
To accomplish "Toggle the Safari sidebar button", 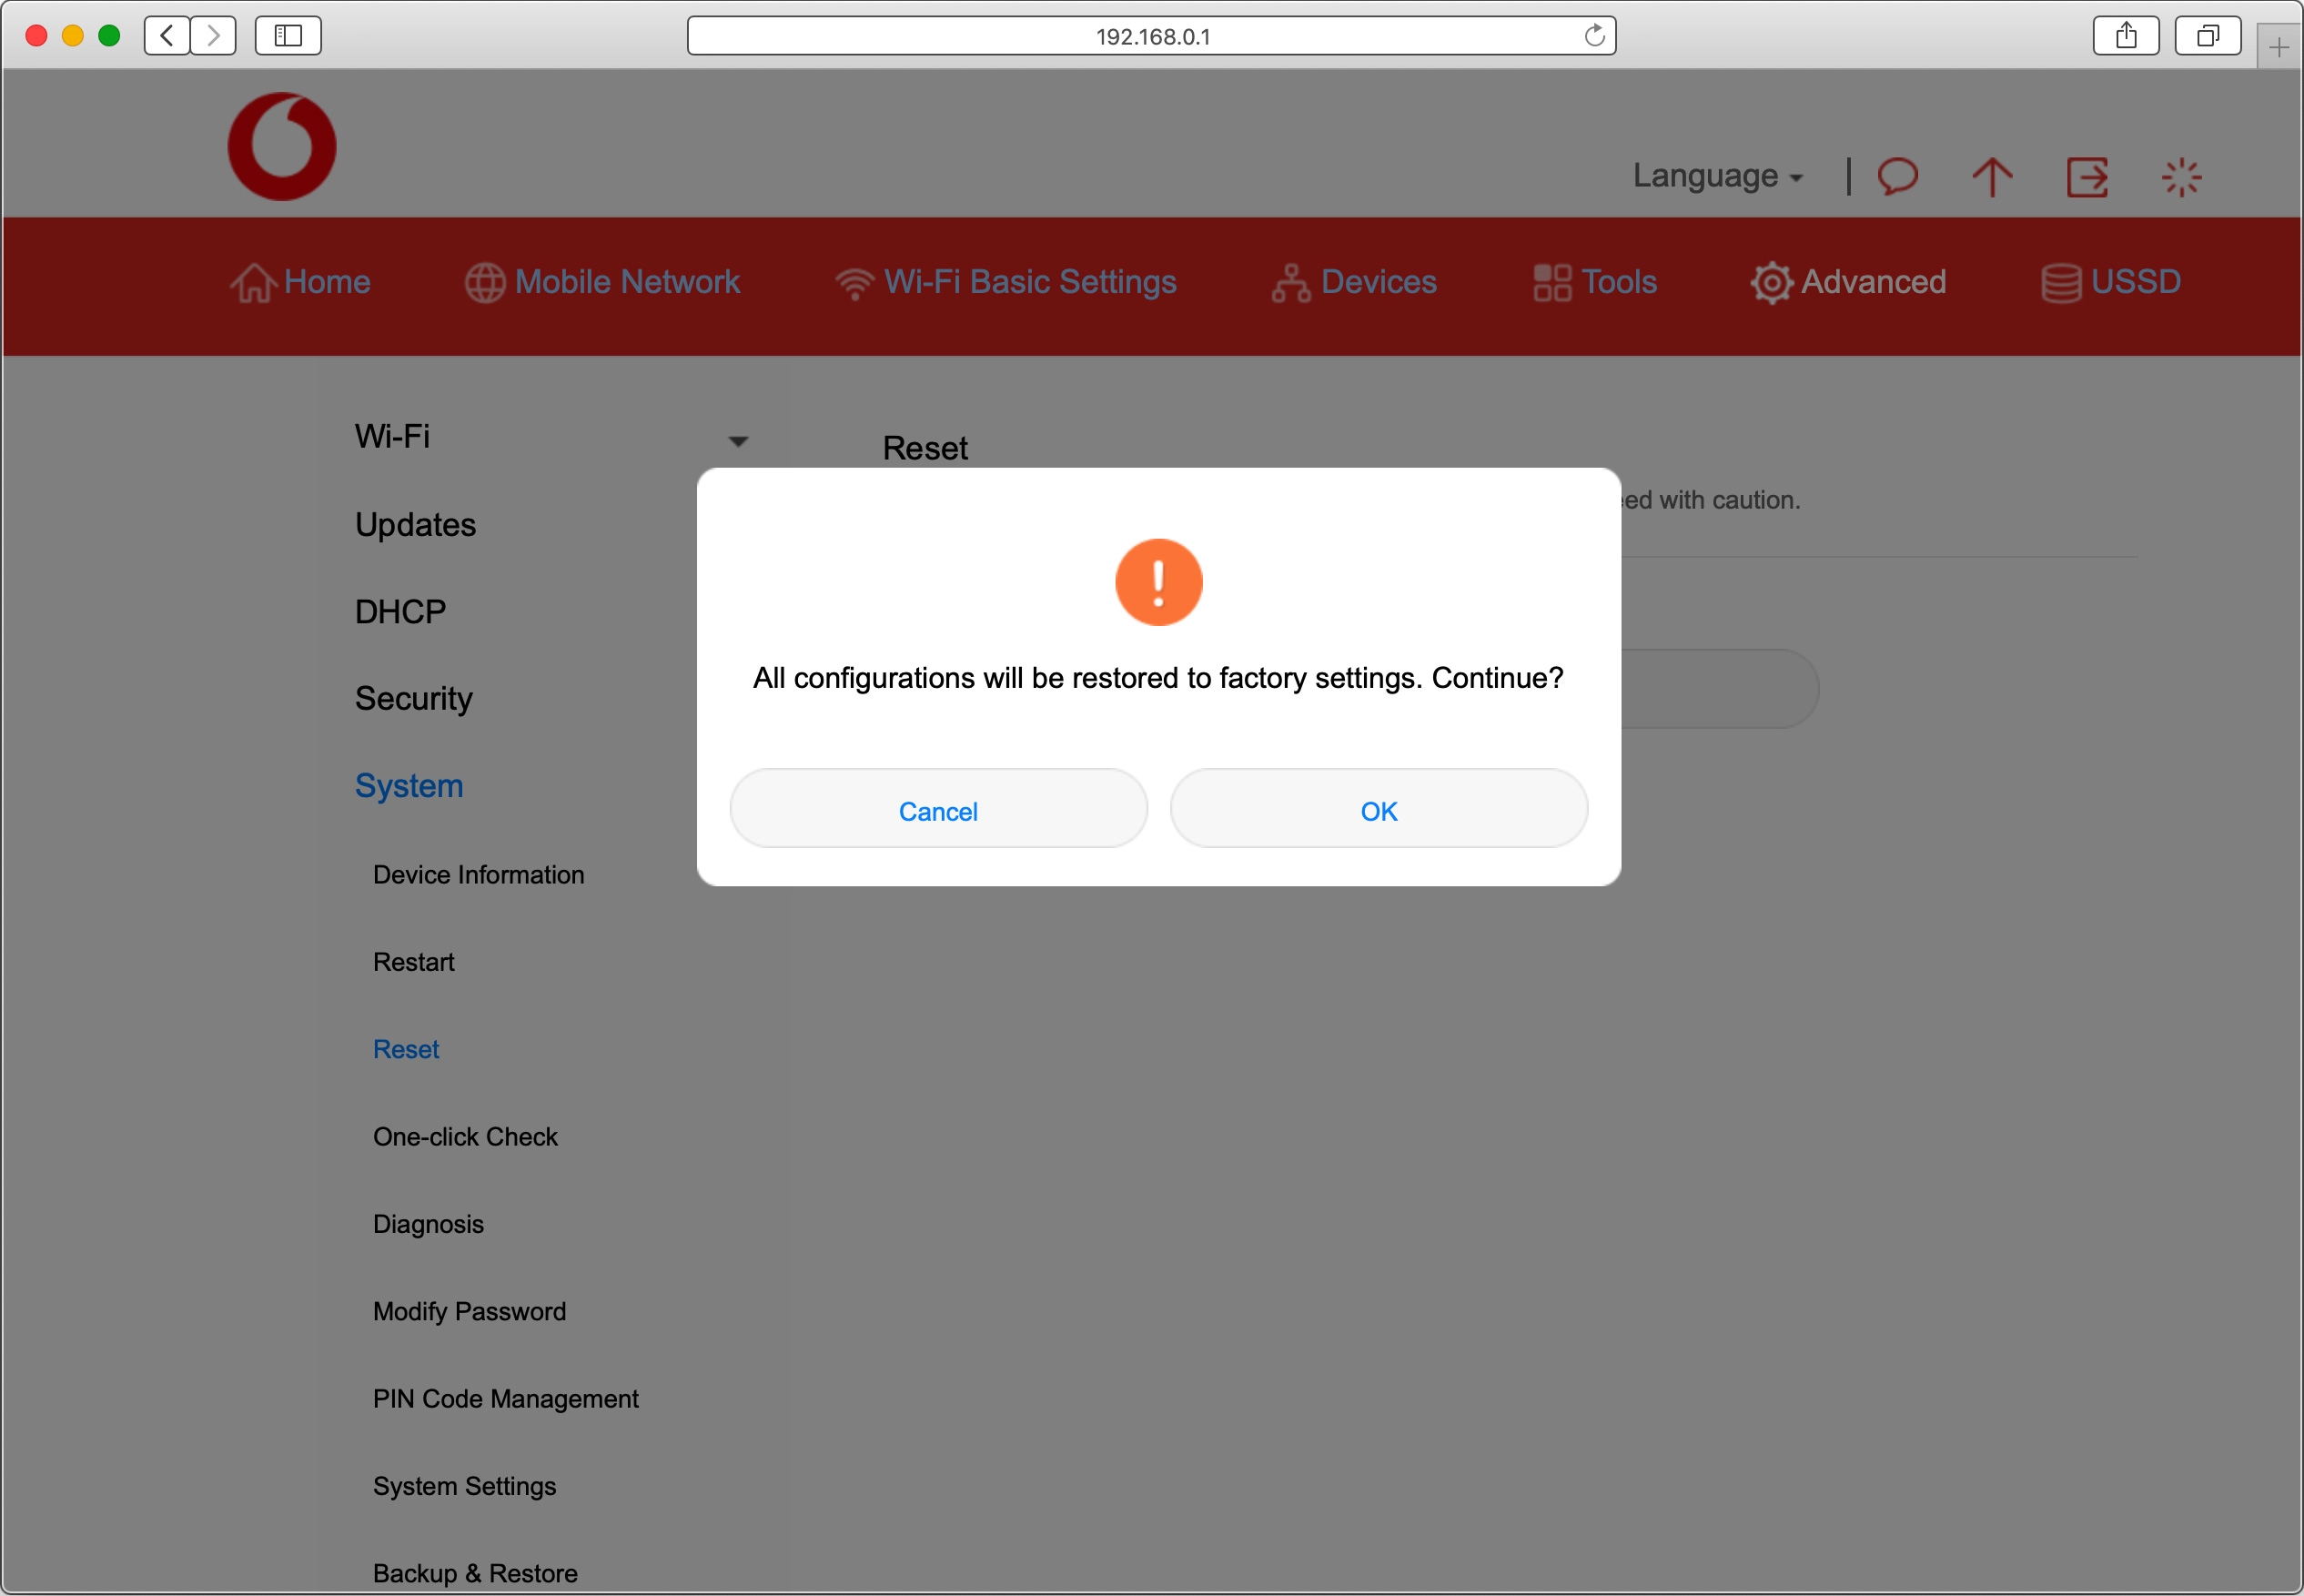I will point(288,36).
